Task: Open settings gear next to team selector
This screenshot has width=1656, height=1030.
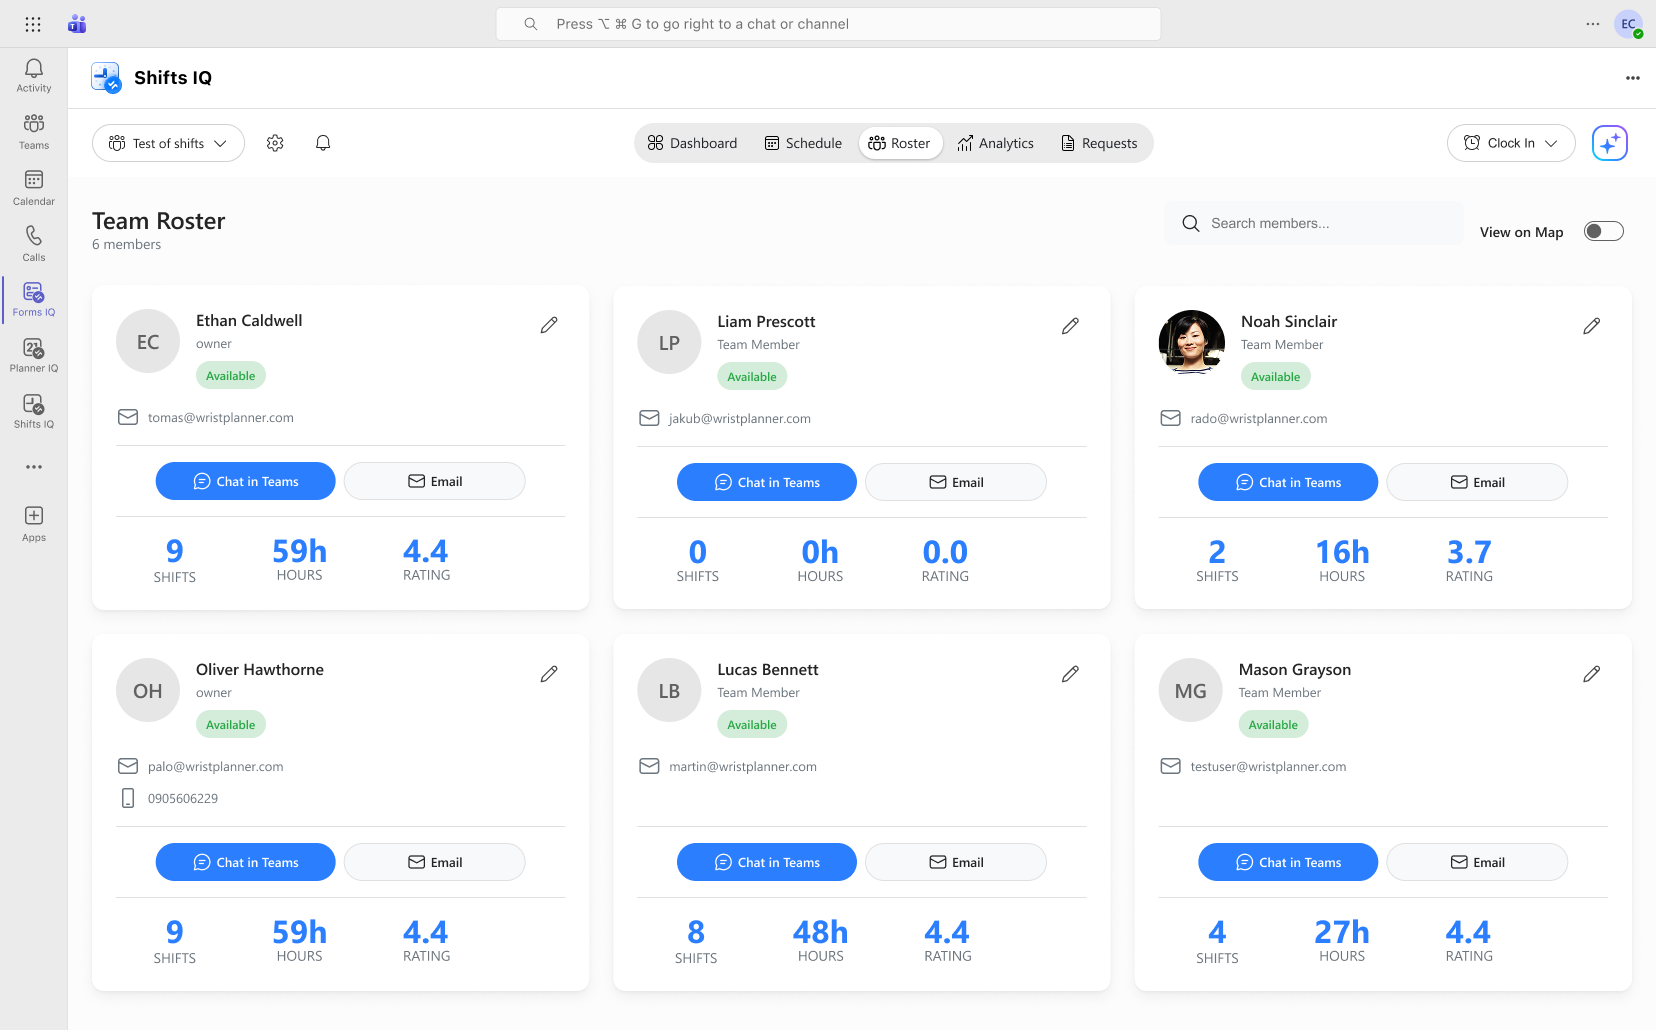Action: click(275, 143)
